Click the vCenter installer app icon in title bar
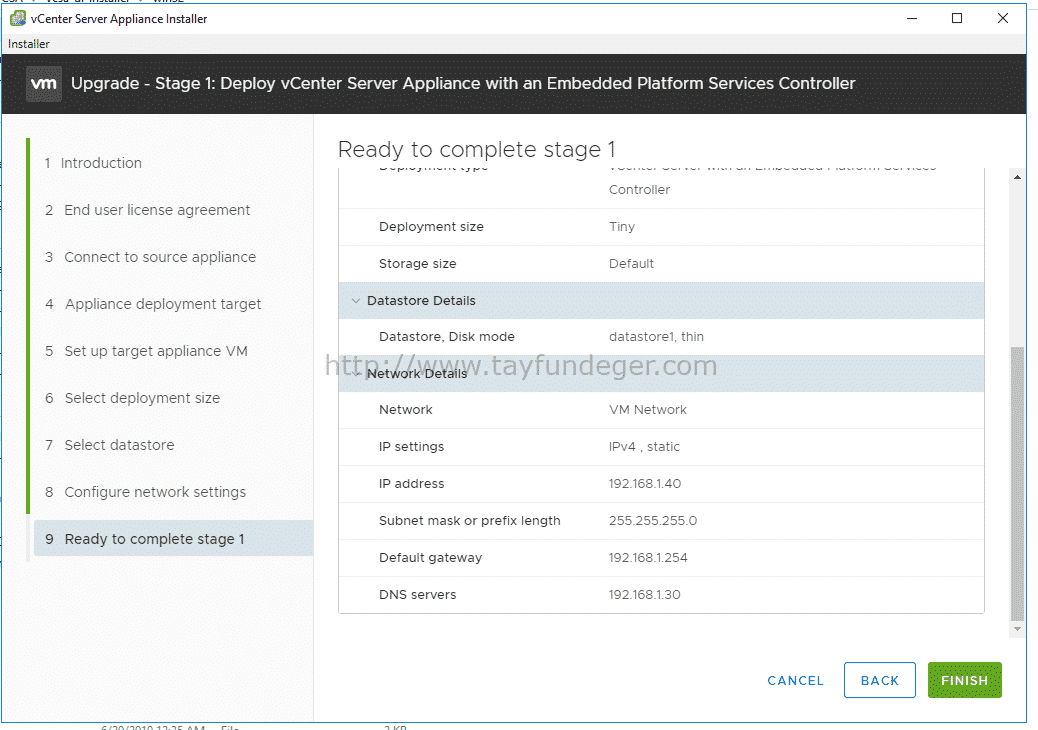 pos(18,19)
